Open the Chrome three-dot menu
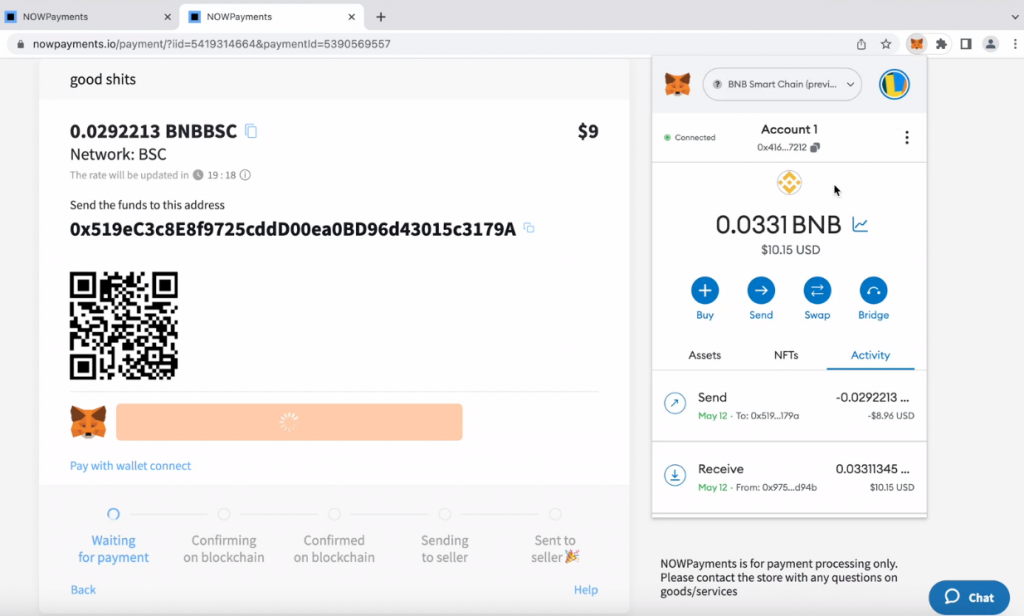 click(1015, 44)
